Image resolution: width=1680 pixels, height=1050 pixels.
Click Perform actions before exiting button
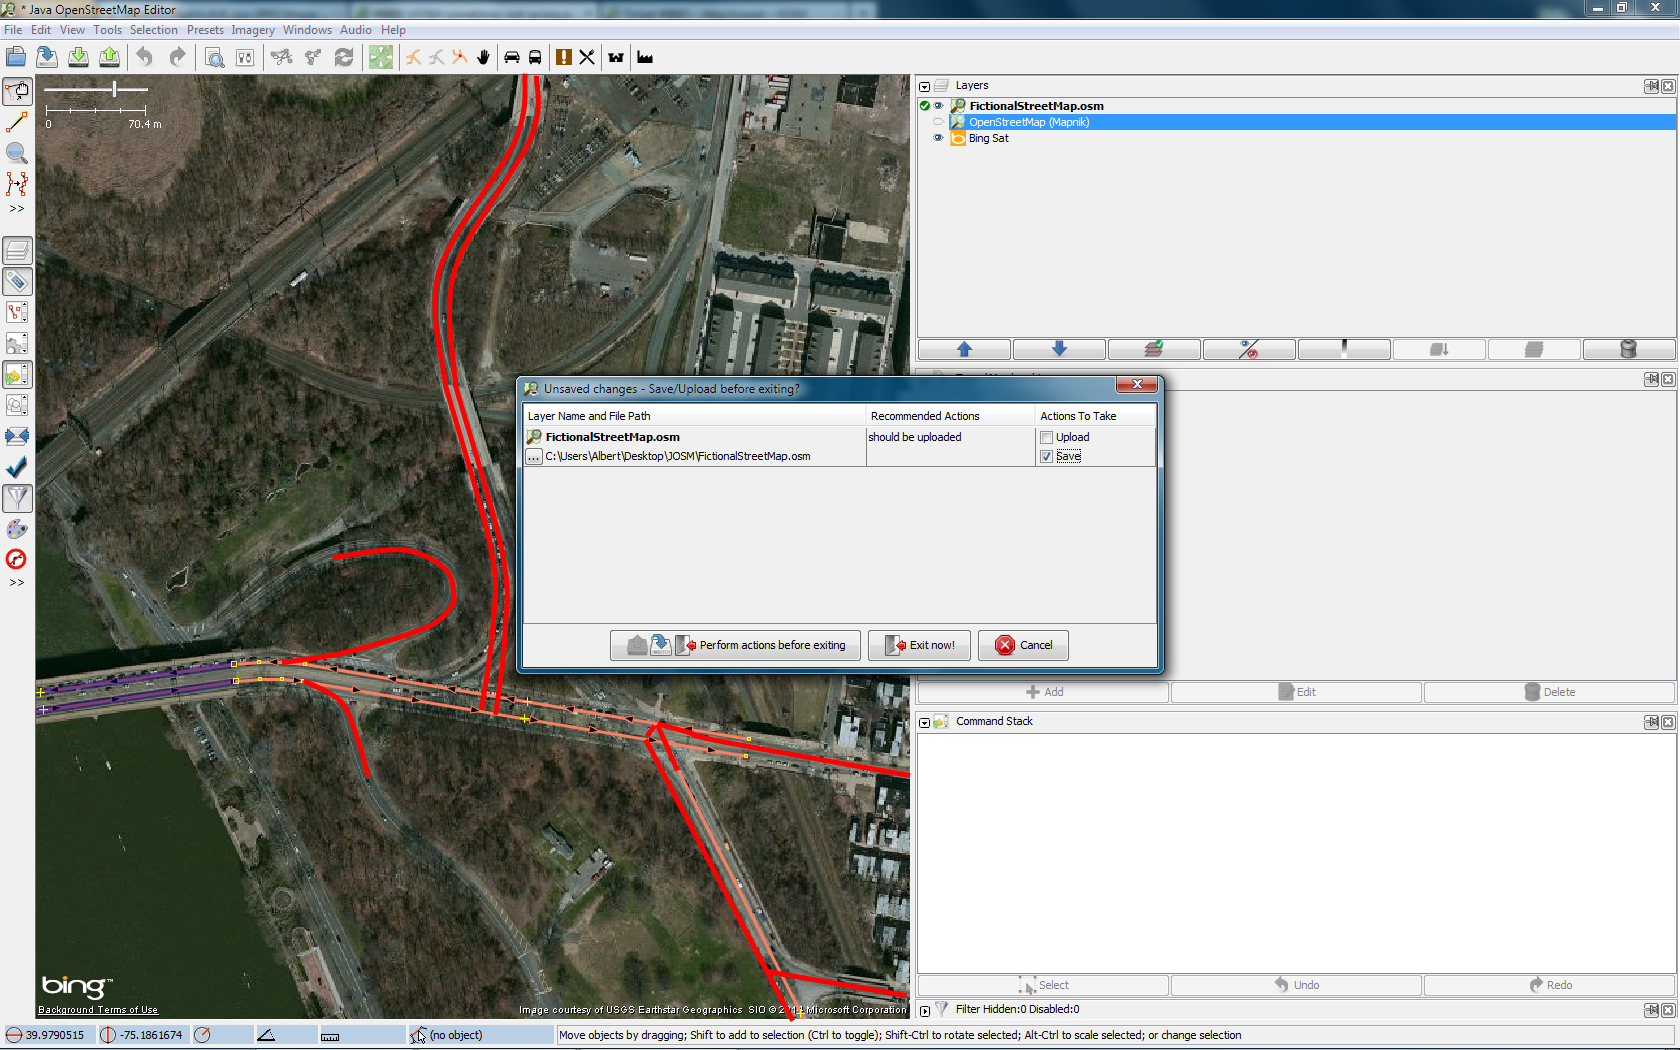point(737,645)
